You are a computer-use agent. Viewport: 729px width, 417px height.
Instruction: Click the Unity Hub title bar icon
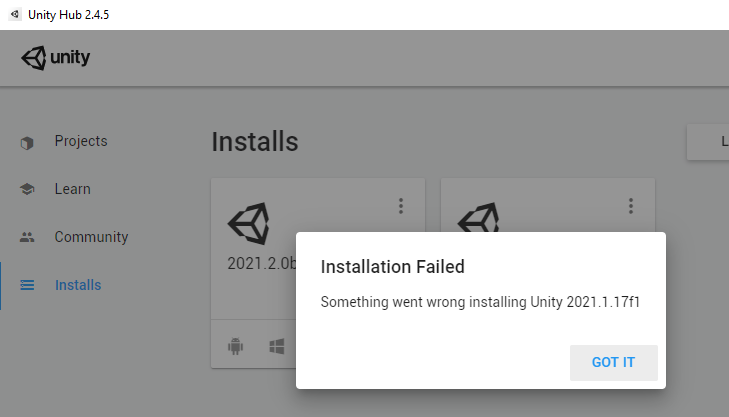(10, 14)
